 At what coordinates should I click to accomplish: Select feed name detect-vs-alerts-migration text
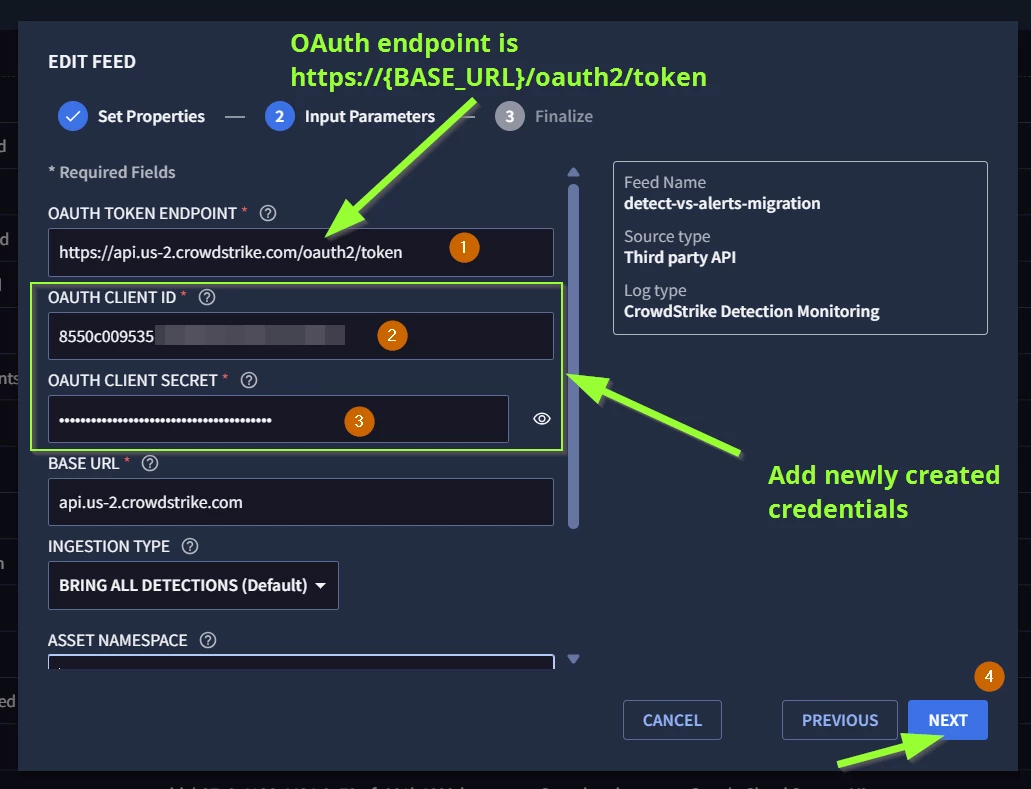[722, 203]
